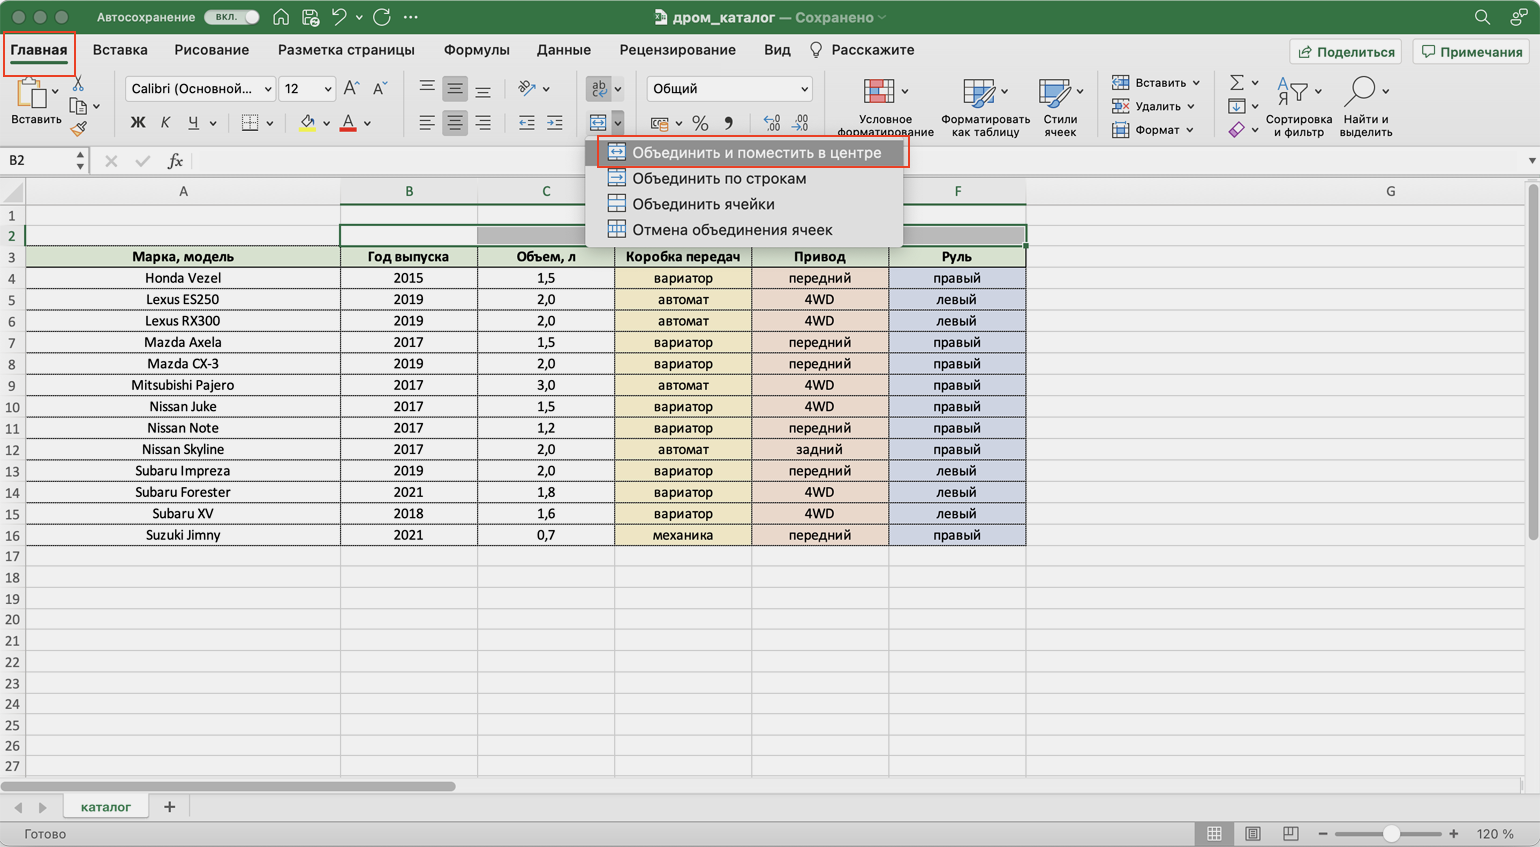Click the cut scissors icon
This screenshot has width=1540, height=847.
point(78,85)
